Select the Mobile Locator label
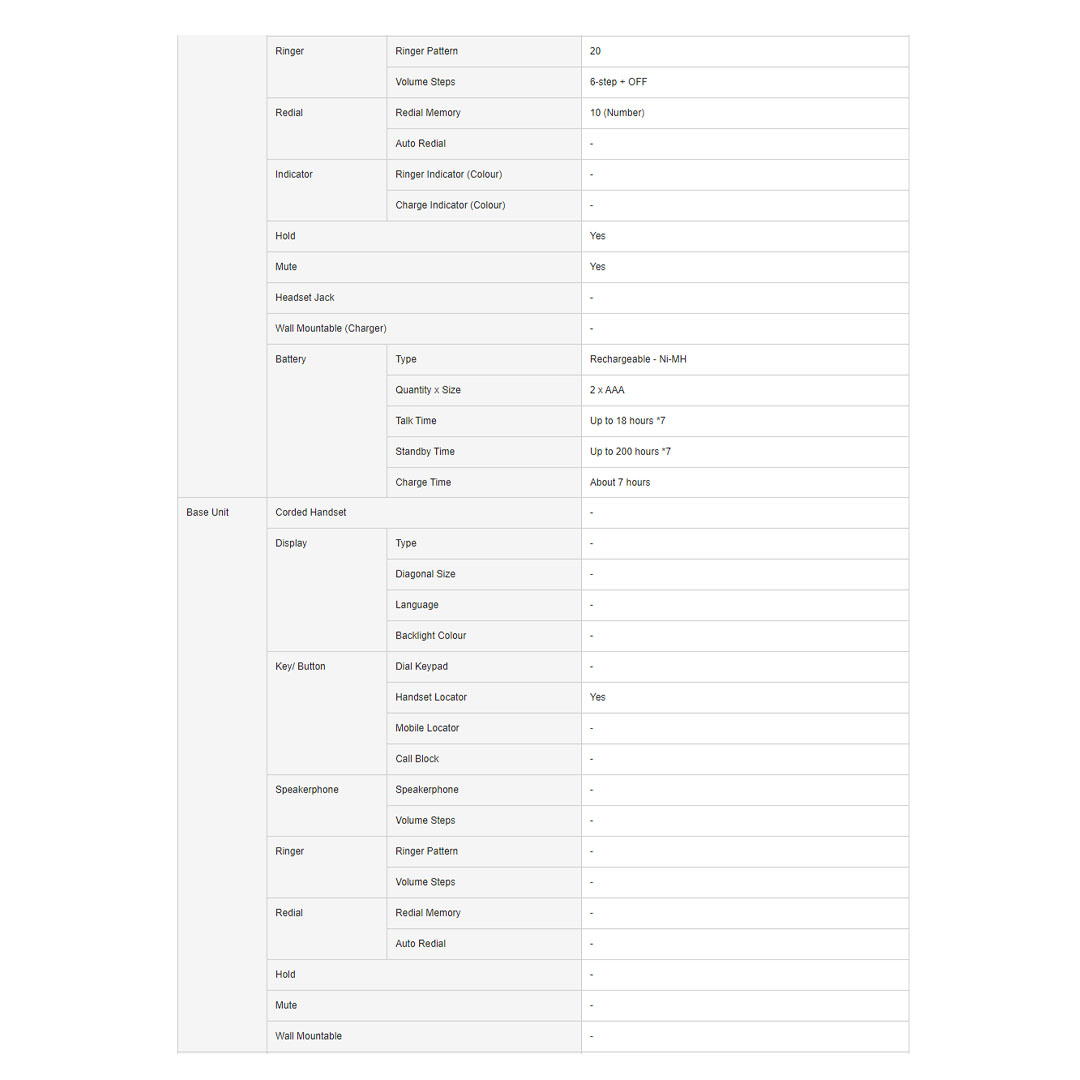The height and width of the screenshot is (1080, 1080). point(427,728)
